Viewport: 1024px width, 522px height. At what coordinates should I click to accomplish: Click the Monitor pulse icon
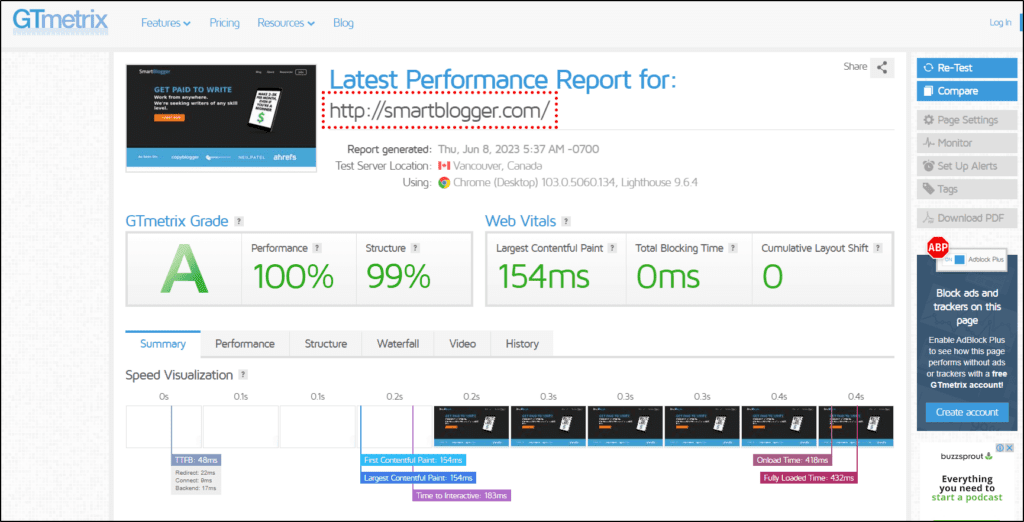point(928,143)
